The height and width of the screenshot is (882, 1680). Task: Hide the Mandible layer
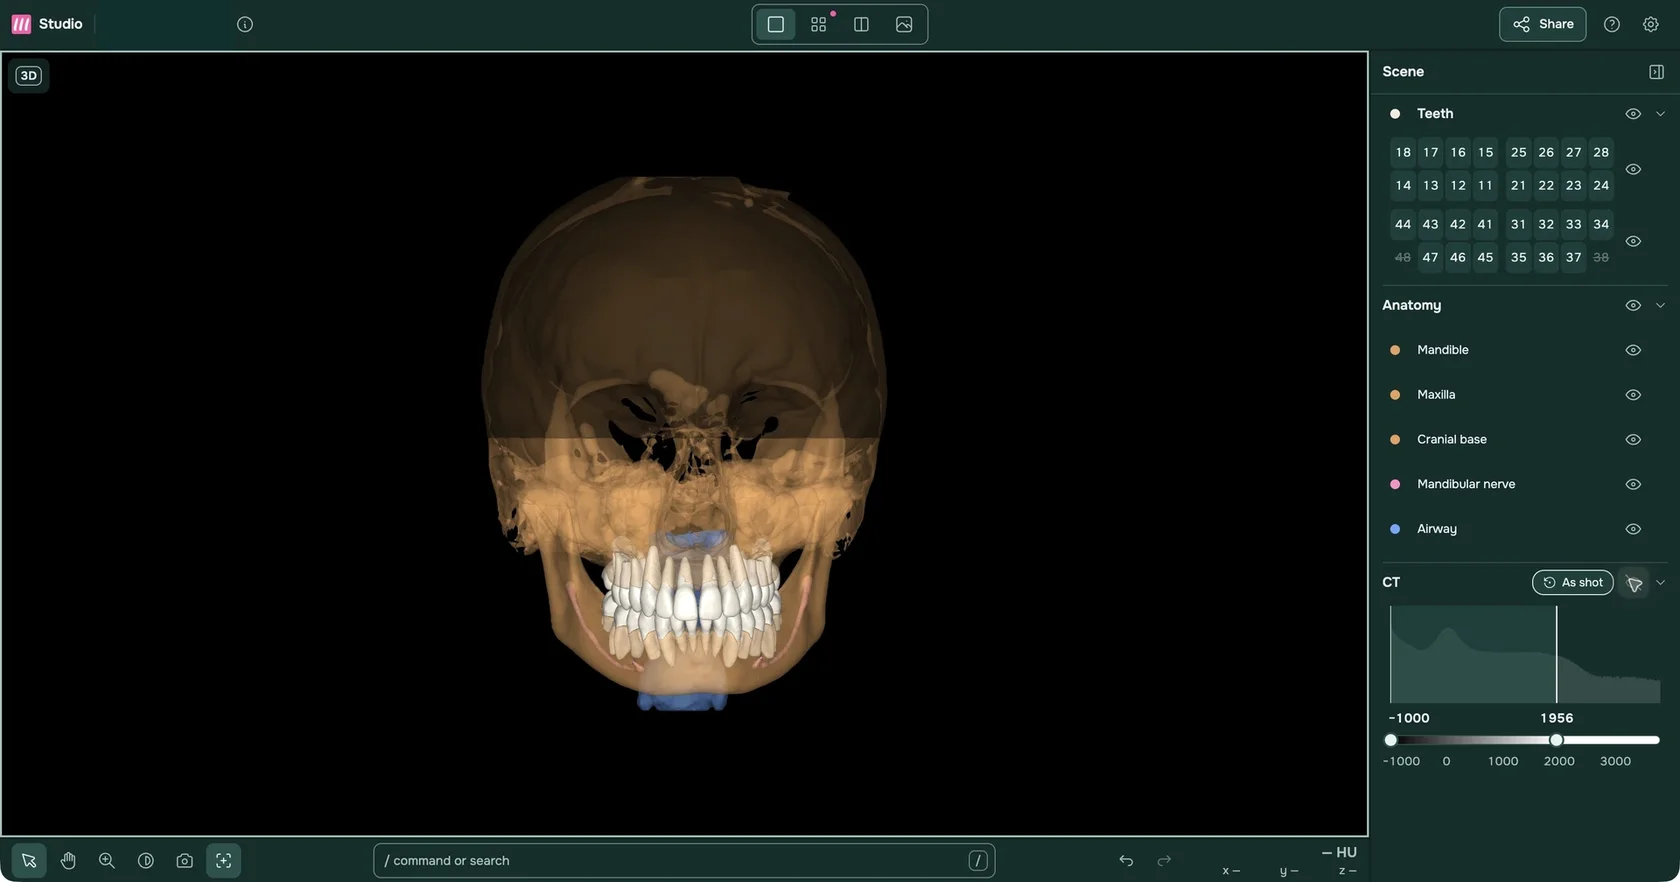pyautogui.click(x=1633, y=350)
